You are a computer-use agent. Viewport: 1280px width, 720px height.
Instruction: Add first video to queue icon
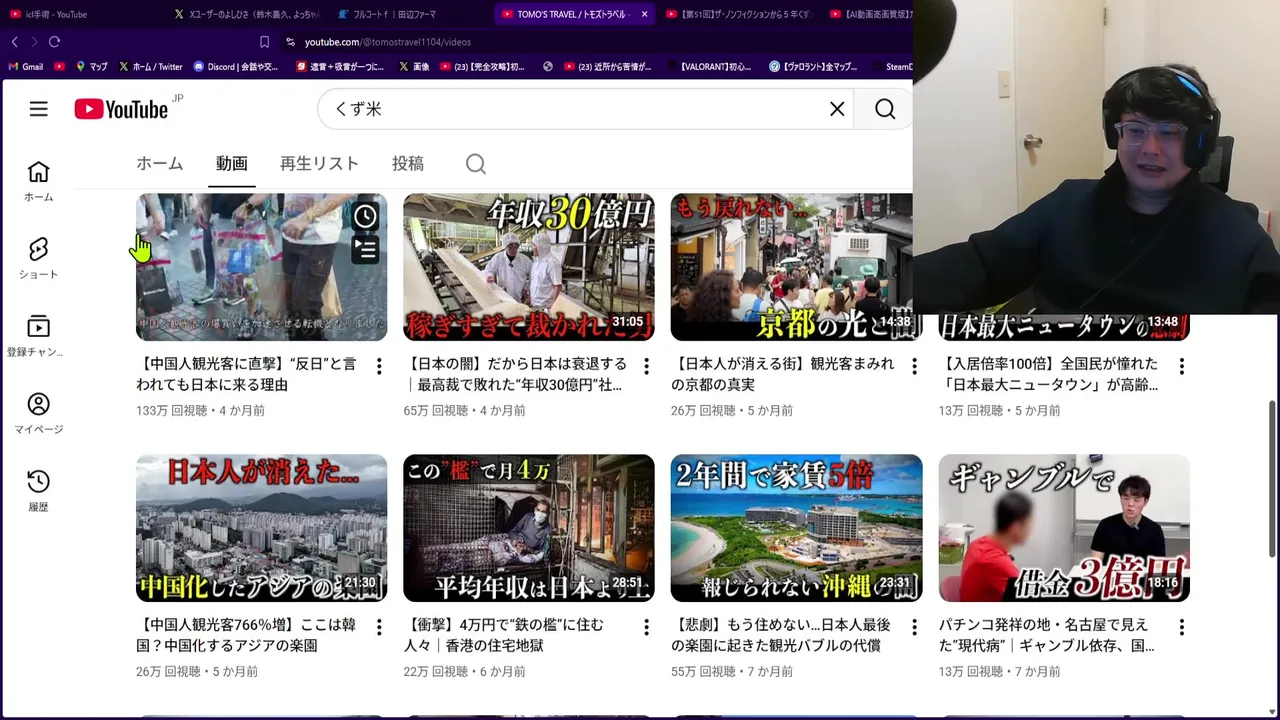365,249
